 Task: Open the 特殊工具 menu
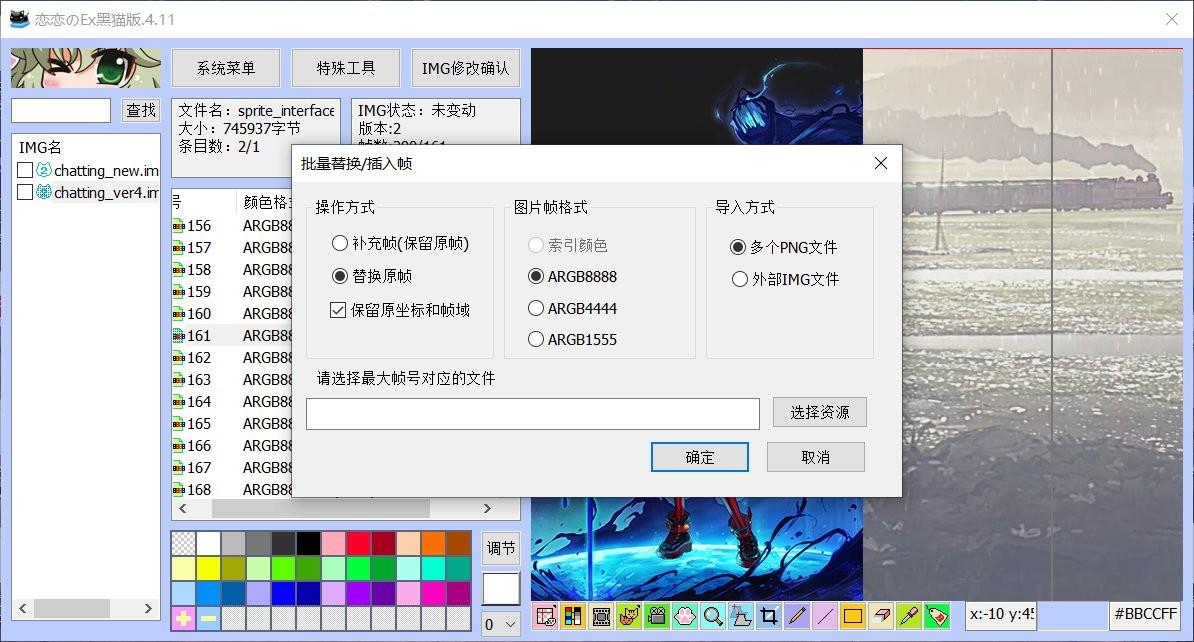click(346, 68)
